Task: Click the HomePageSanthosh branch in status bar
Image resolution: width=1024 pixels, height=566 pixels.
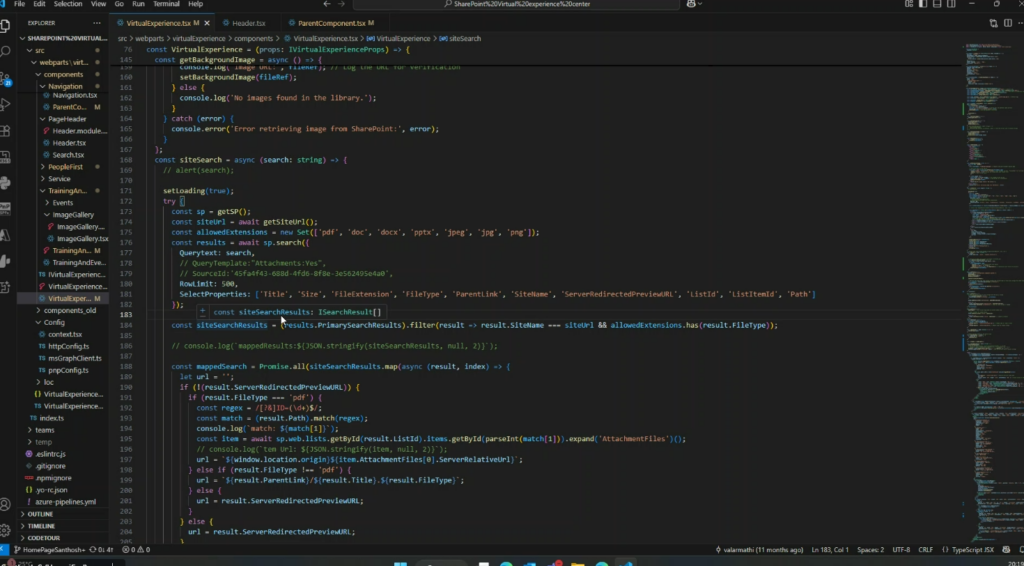Action: point(50,550)
